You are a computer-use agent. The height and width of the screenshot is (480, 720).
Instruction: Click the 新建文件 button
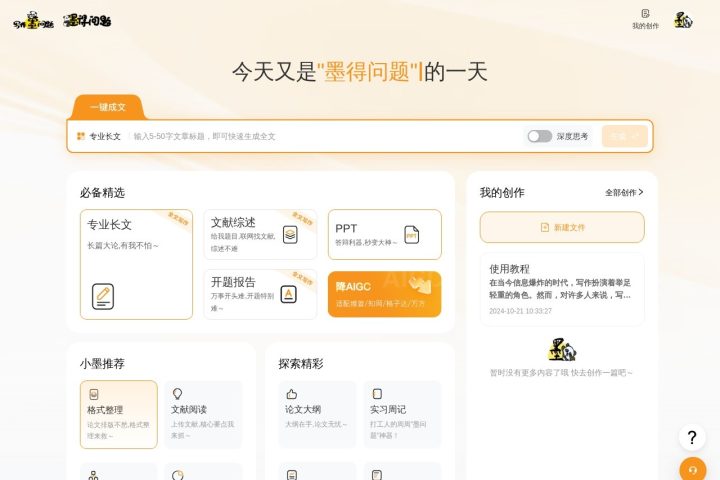pyautogui.click(x=562, y=227)
